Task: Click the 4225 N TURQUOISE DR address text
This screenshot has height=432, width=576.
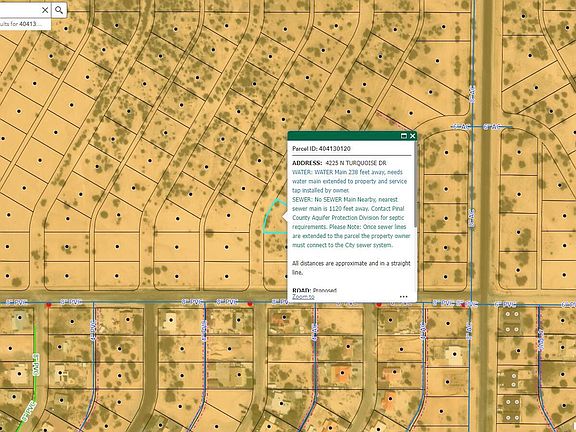Action: point(356,163)
